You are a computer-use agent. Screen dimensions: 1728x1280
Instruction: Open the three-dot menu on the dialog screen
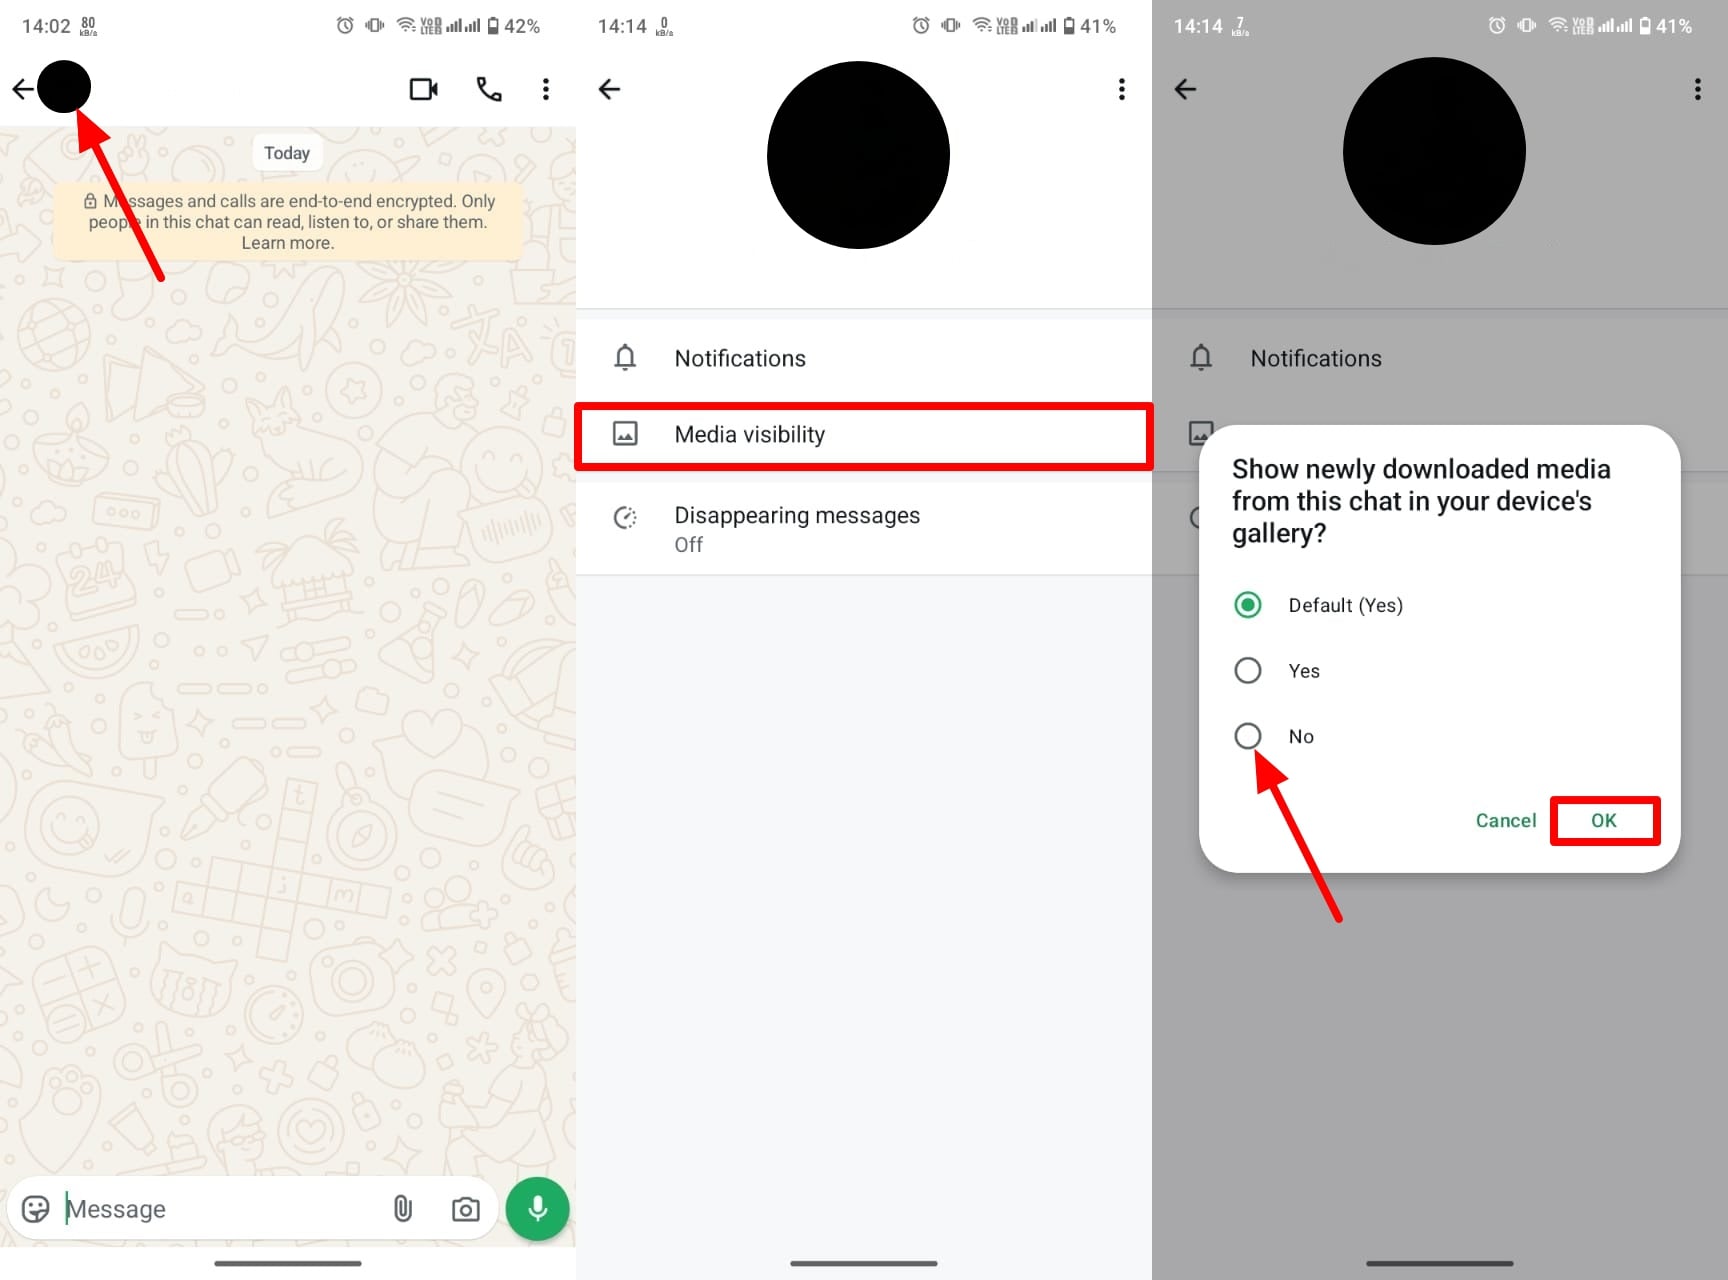(x=1697, y=89)
